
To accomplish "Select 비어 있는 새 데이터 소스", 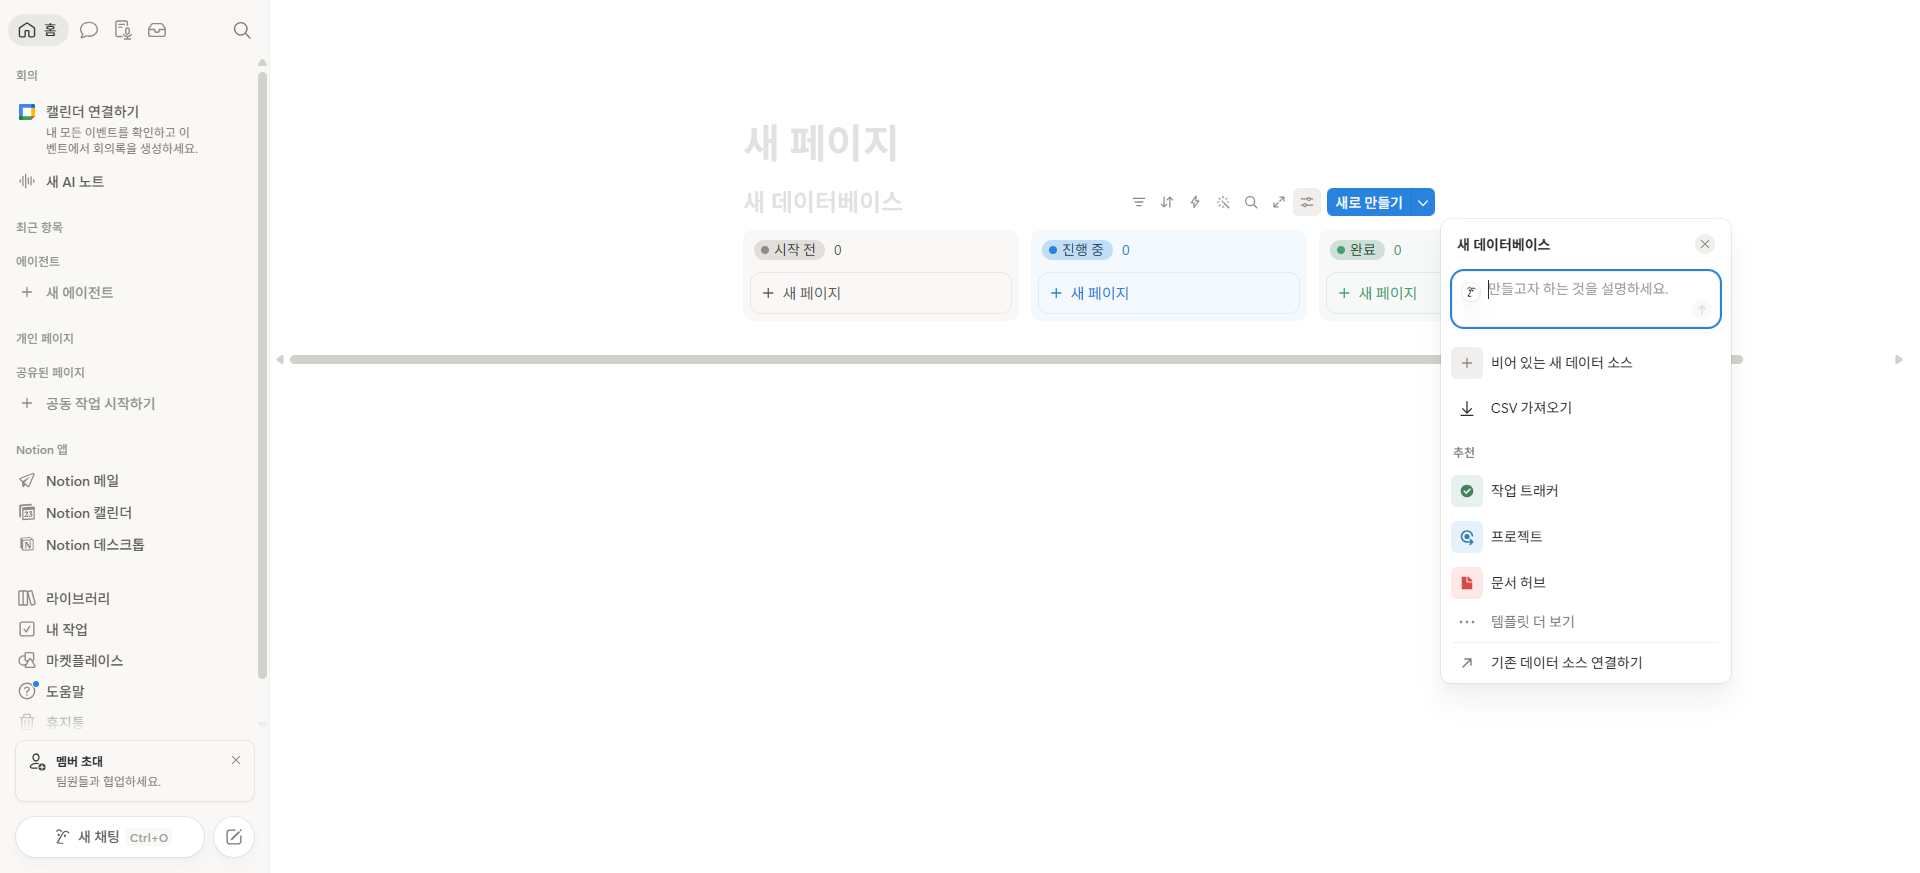I will coord(1586,363).
